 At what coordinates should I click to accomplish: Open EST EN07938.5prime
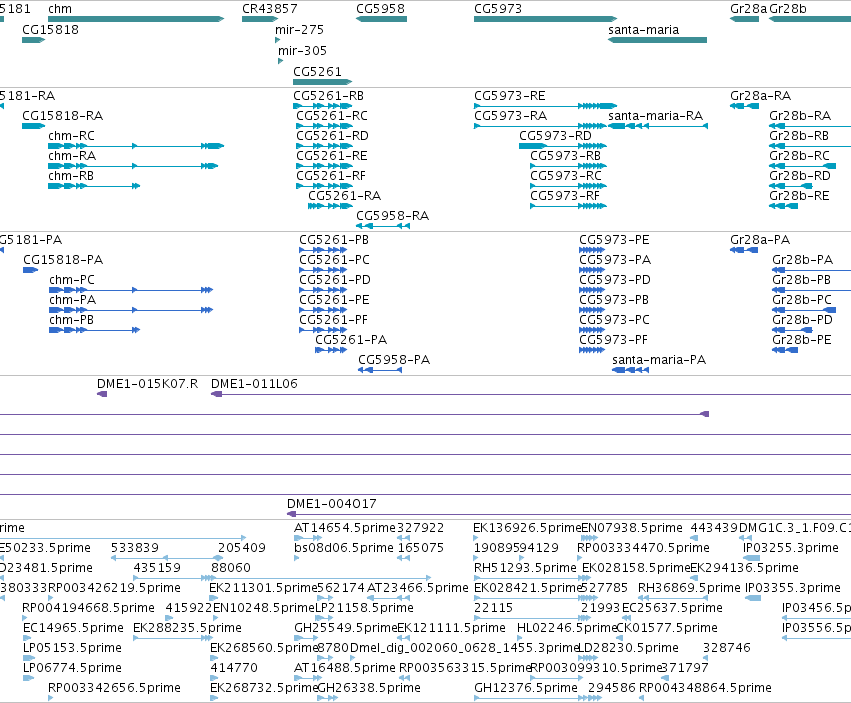point(589,538)
